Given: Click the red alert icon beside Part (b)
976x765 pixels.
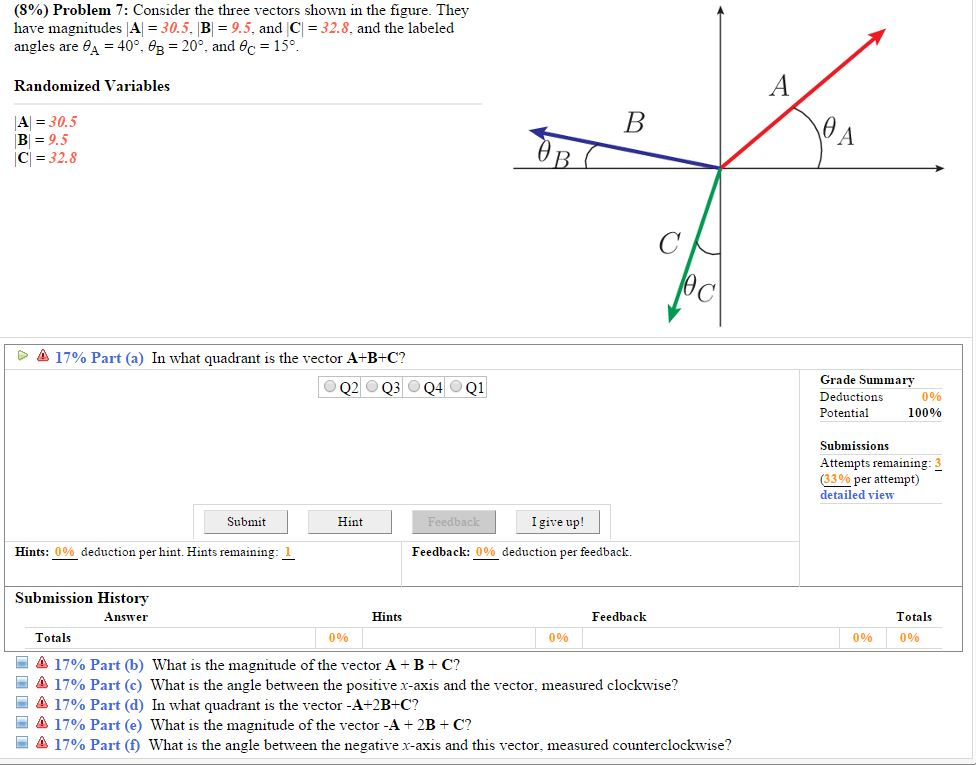Looking at the screenshot, I should tap(42, 663).
